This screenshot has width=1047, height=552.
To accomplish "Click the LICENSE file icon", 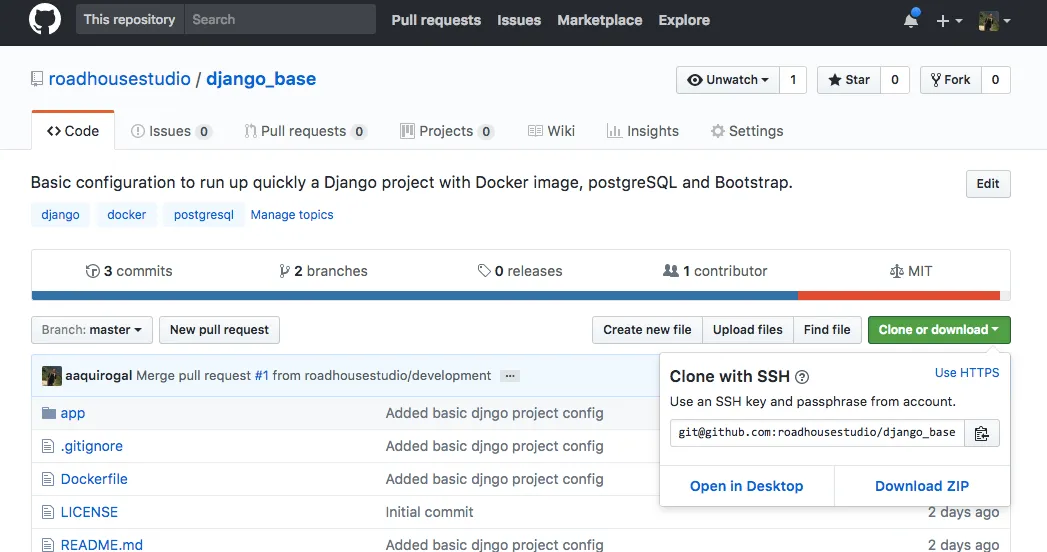I will (x=47, y=512).
